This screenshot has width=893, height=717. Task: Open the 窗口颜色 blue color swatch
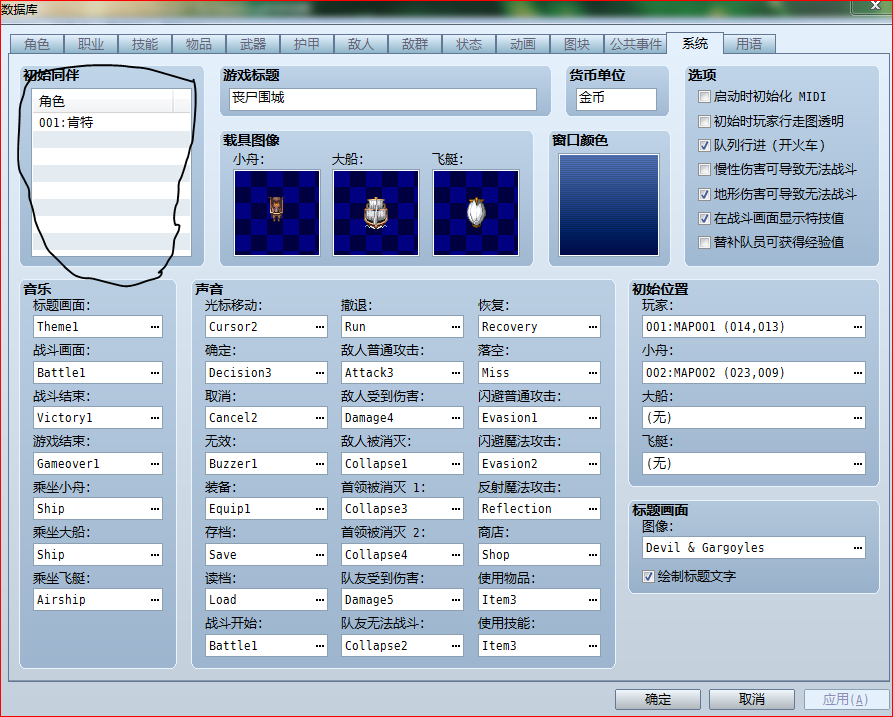point(609,204)
